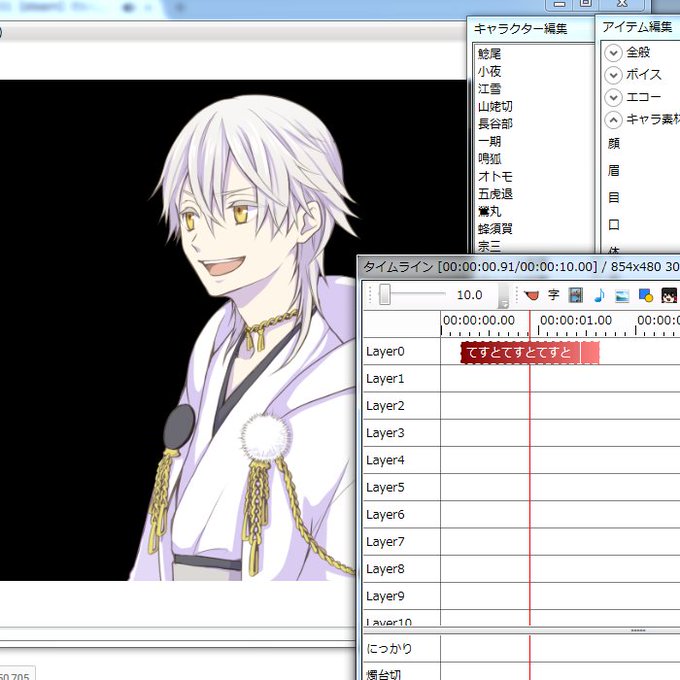Select character 鳴狐 in the list

tap(490, 159)
